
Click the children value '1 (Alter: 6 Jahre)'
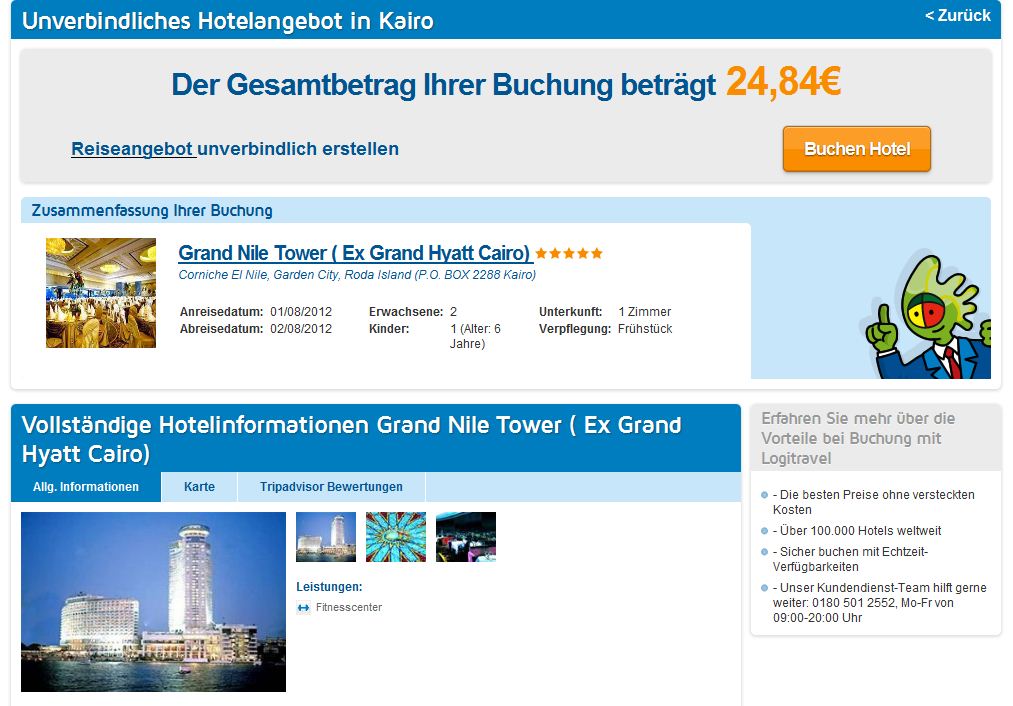click(475, 337)
